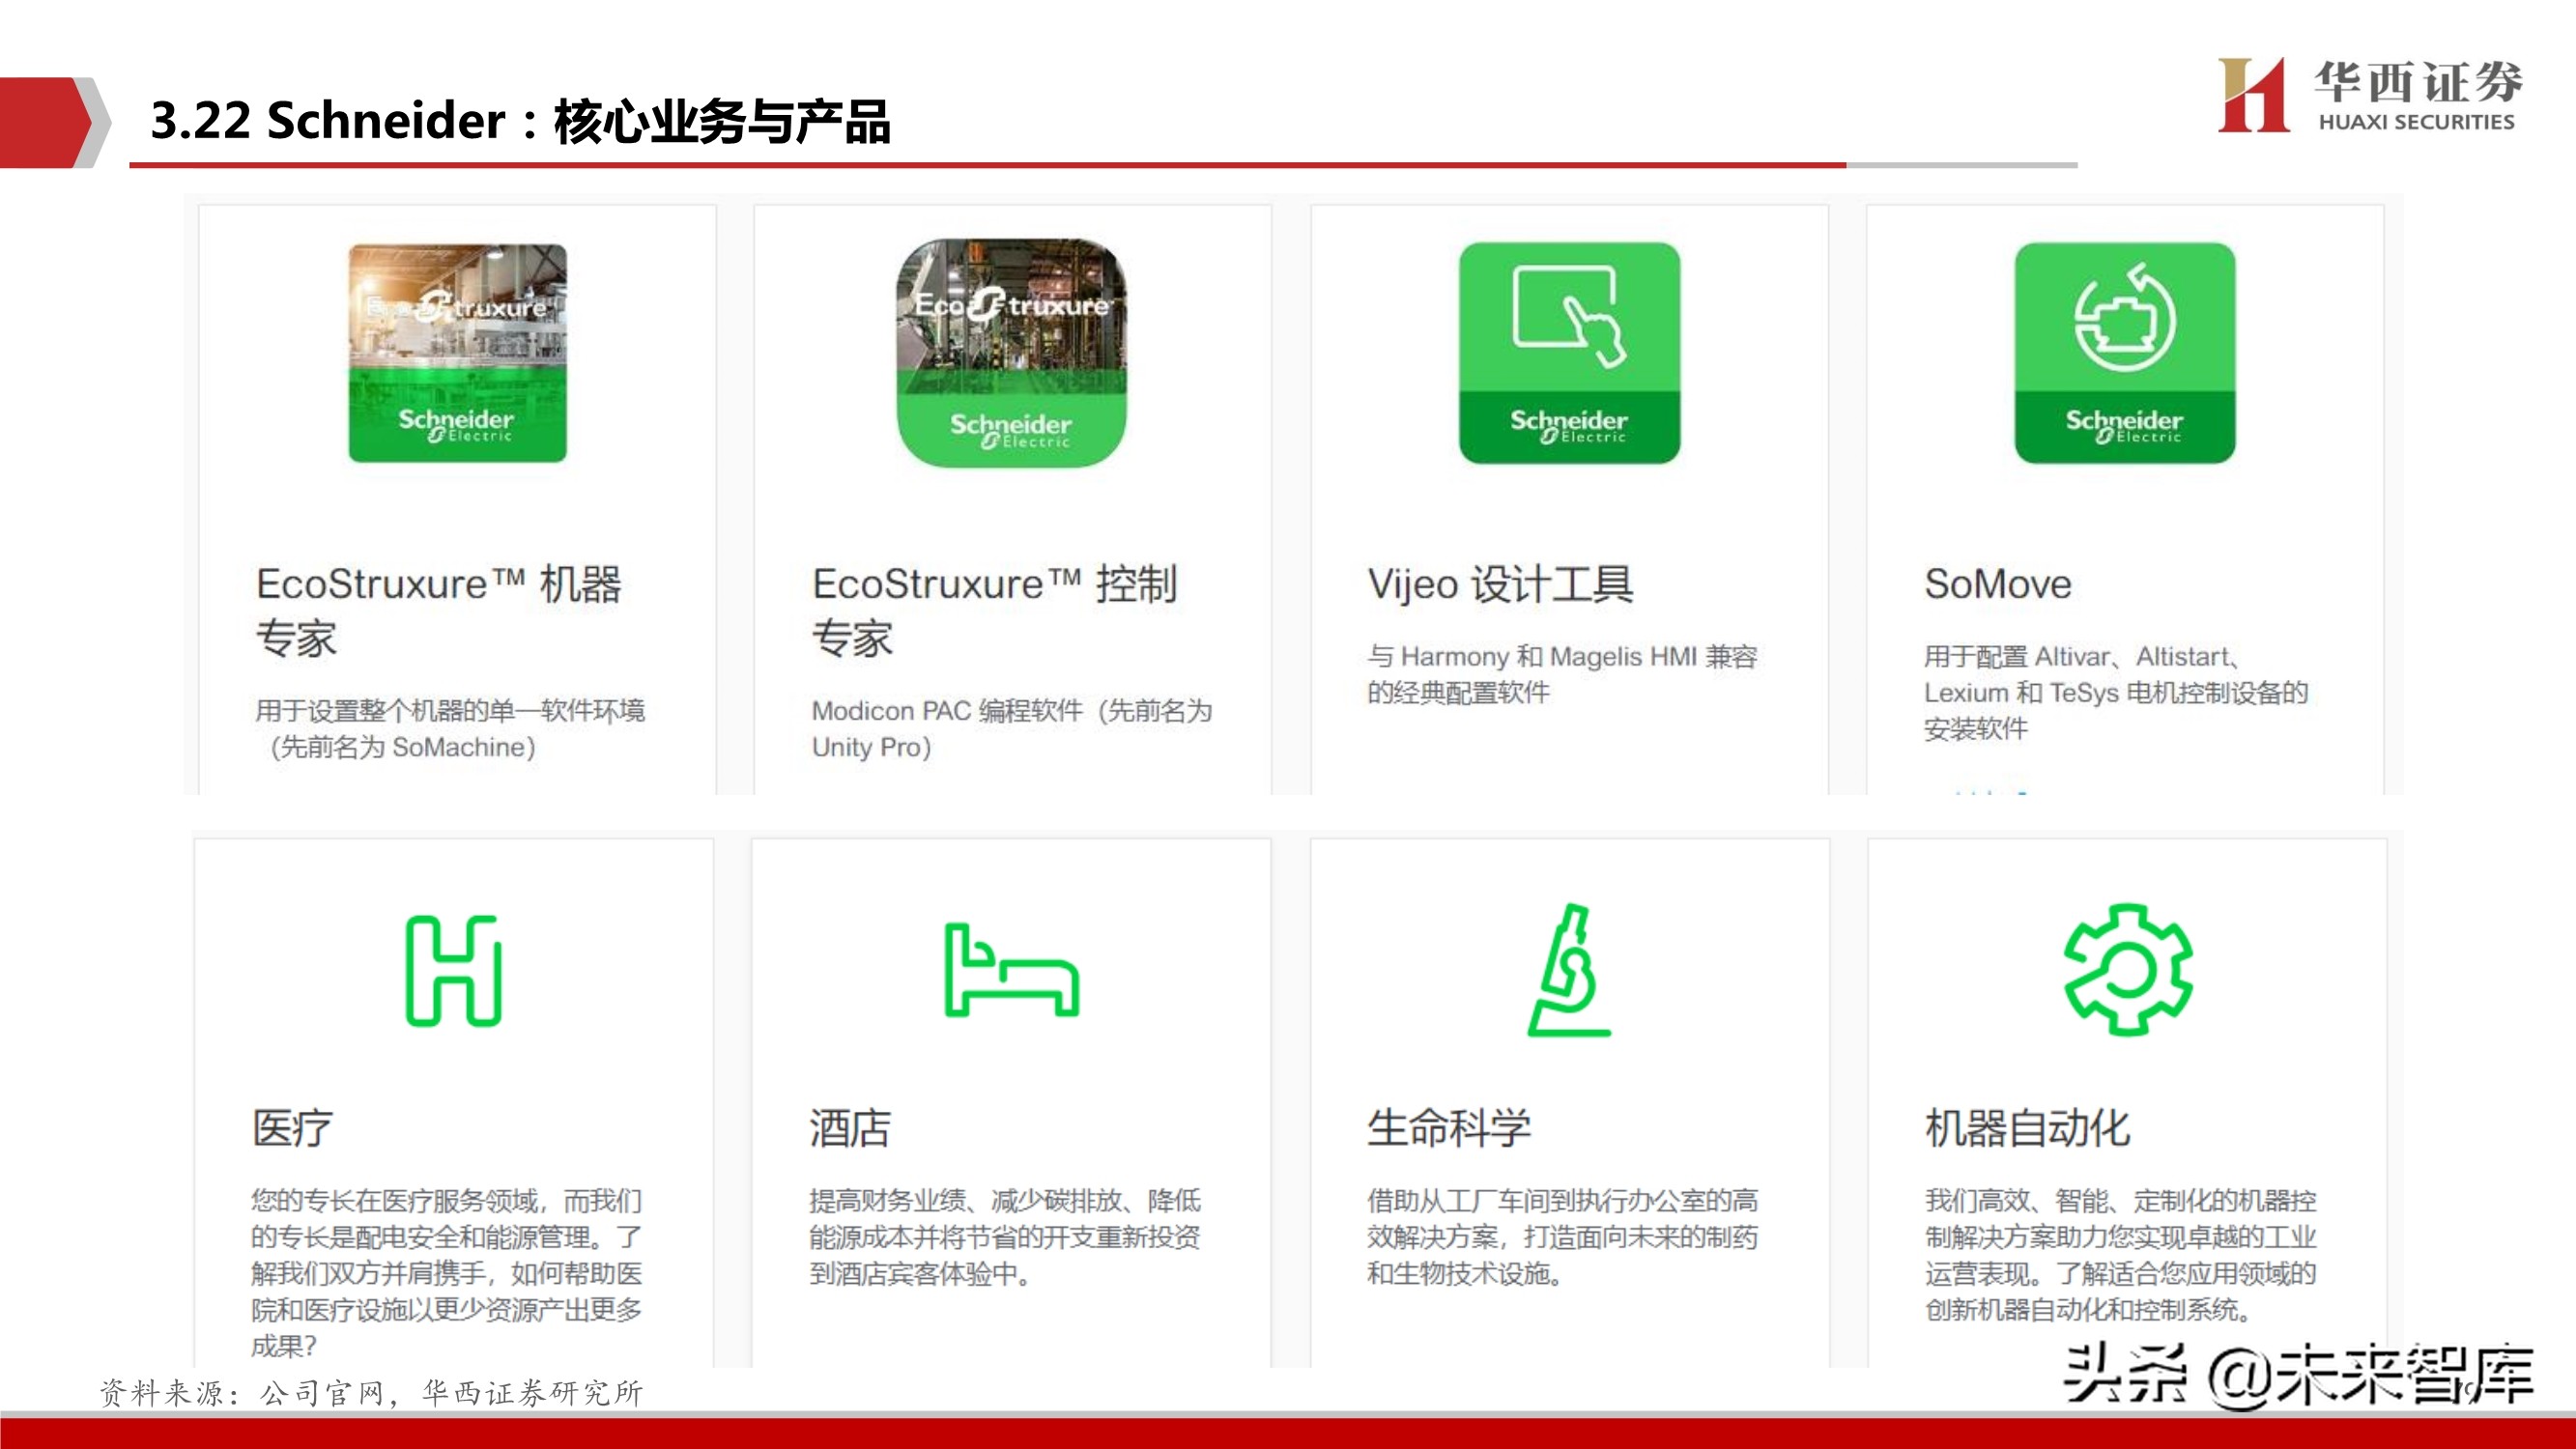Click the SoMove motor refresh icon
This screenshot has width=2576, height=1449.
[x=2125, y=353]
